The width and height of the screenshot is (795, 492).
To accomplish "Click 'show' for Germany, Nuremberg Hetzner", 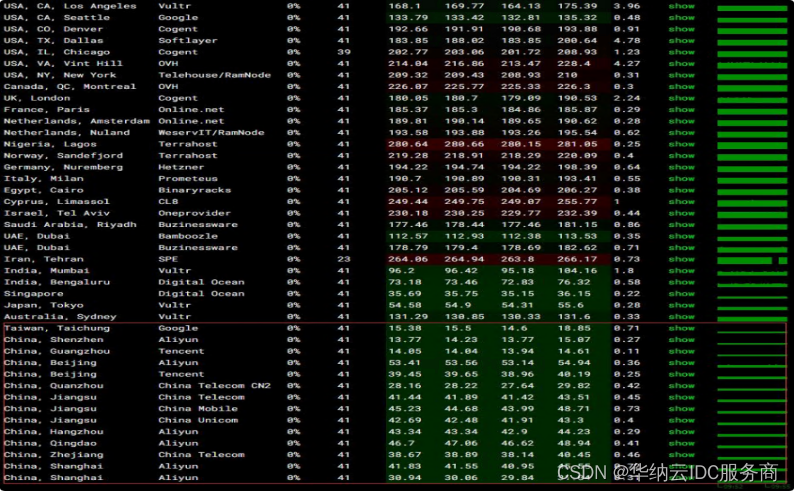I will (x=681, y=167).
